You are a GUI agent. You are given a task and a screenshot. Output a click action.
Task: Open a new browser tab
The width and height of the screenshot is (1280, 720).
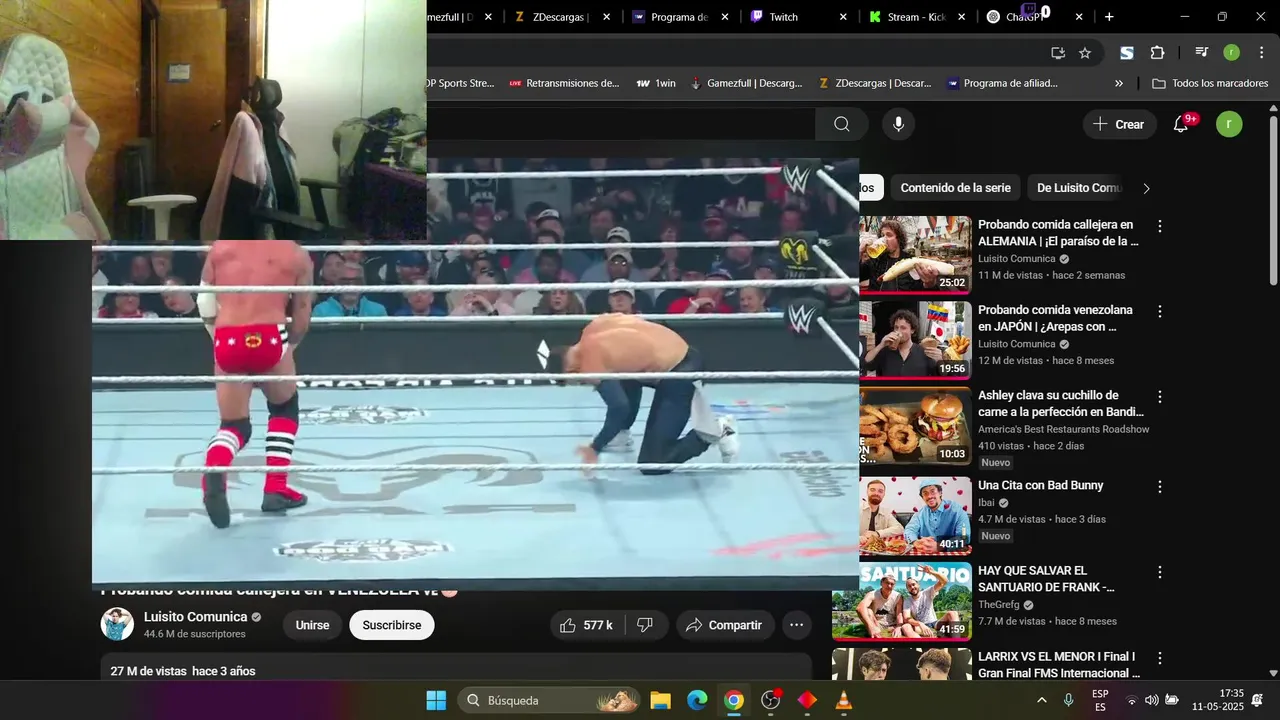coord(1109,17)
